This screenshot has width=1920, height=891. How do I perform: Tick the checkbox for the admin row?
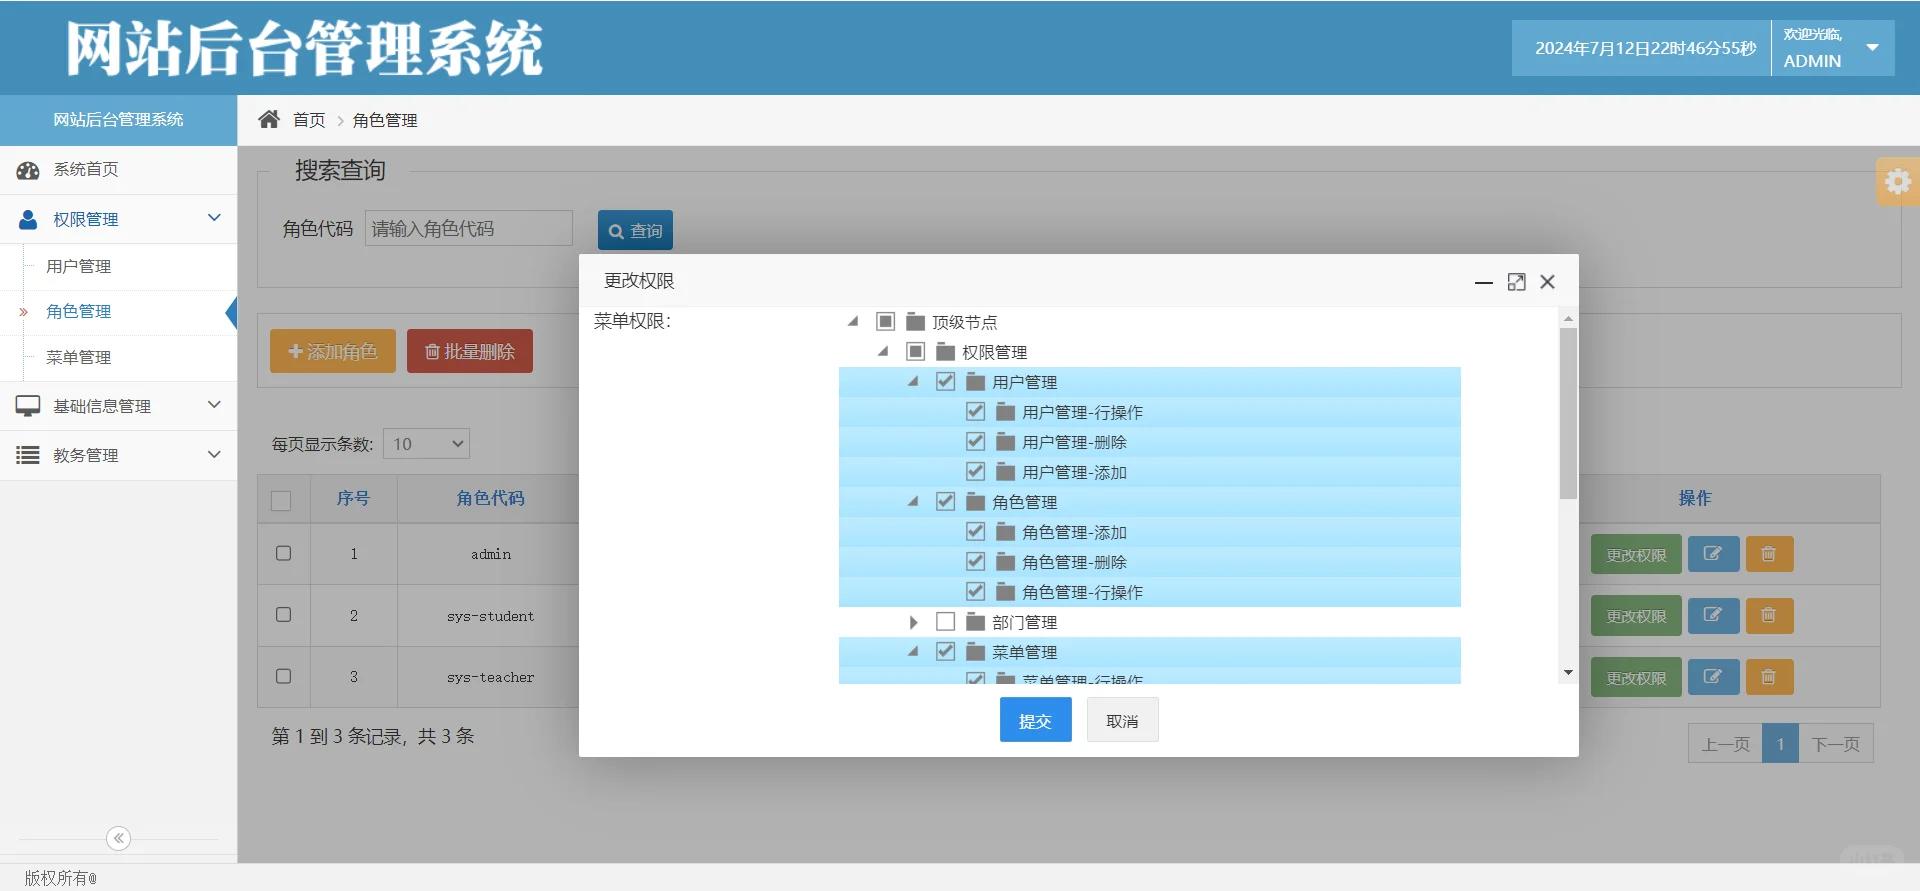point(284,553)
